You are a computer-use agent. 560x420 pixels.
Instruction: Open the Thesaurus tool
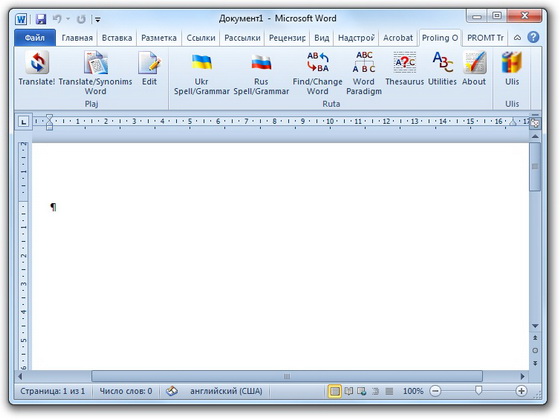pyautogui.click(x=405, y=69)
